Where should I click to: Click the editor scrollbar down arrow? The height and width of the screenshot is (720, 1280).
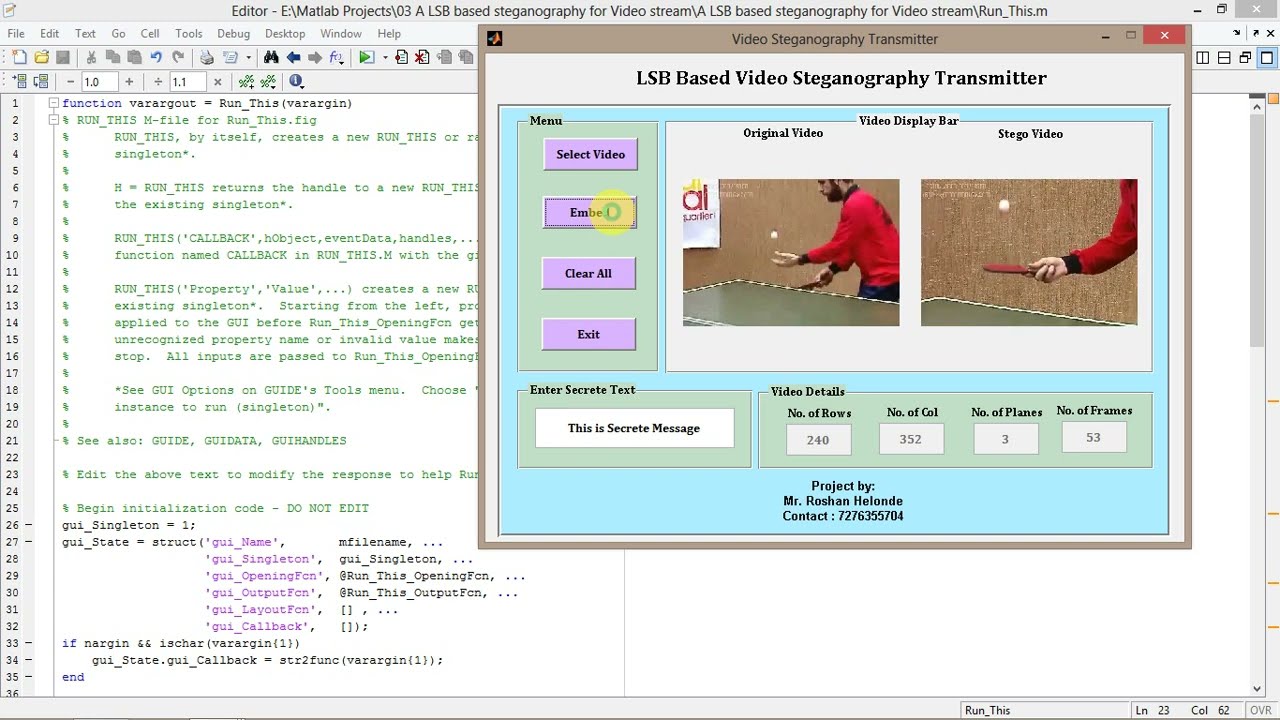pyautogui.click(x=1258, y=689)
